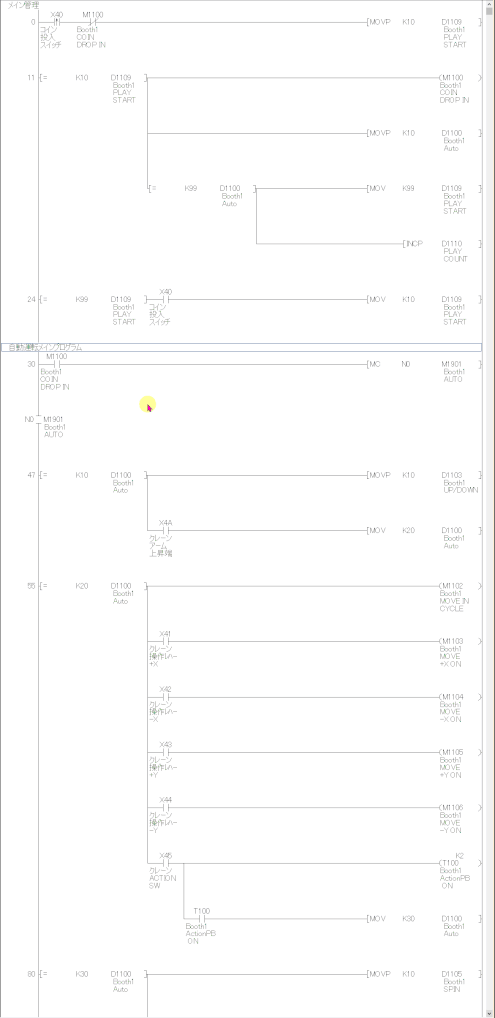The height and width of the screenshot is (1018, 495).
Task: Click the MC N0 M1901 master control instruction
Action: [424, 364]
